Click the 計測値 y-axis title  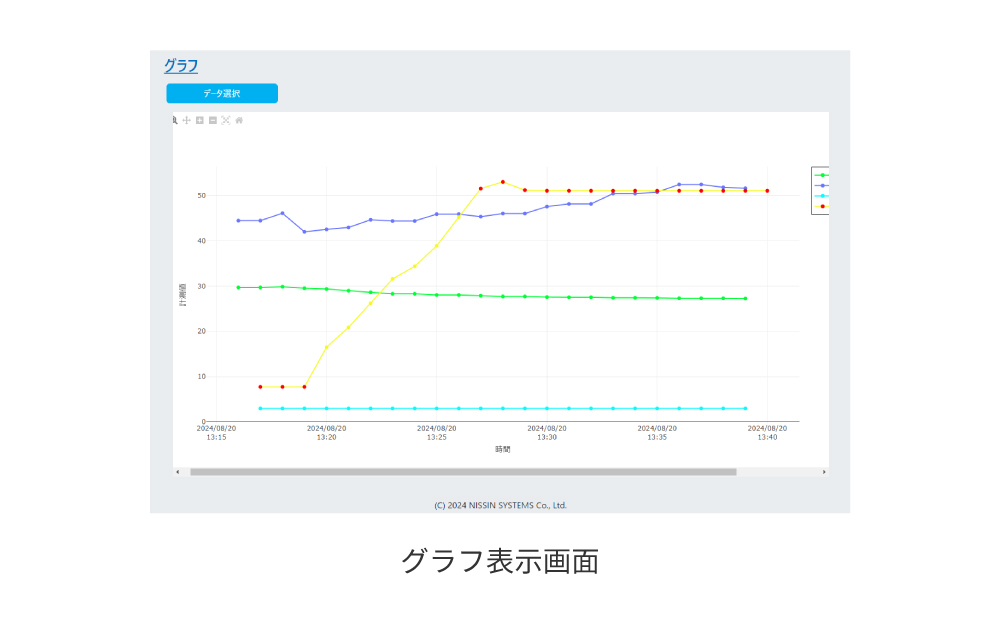(182, 295)
